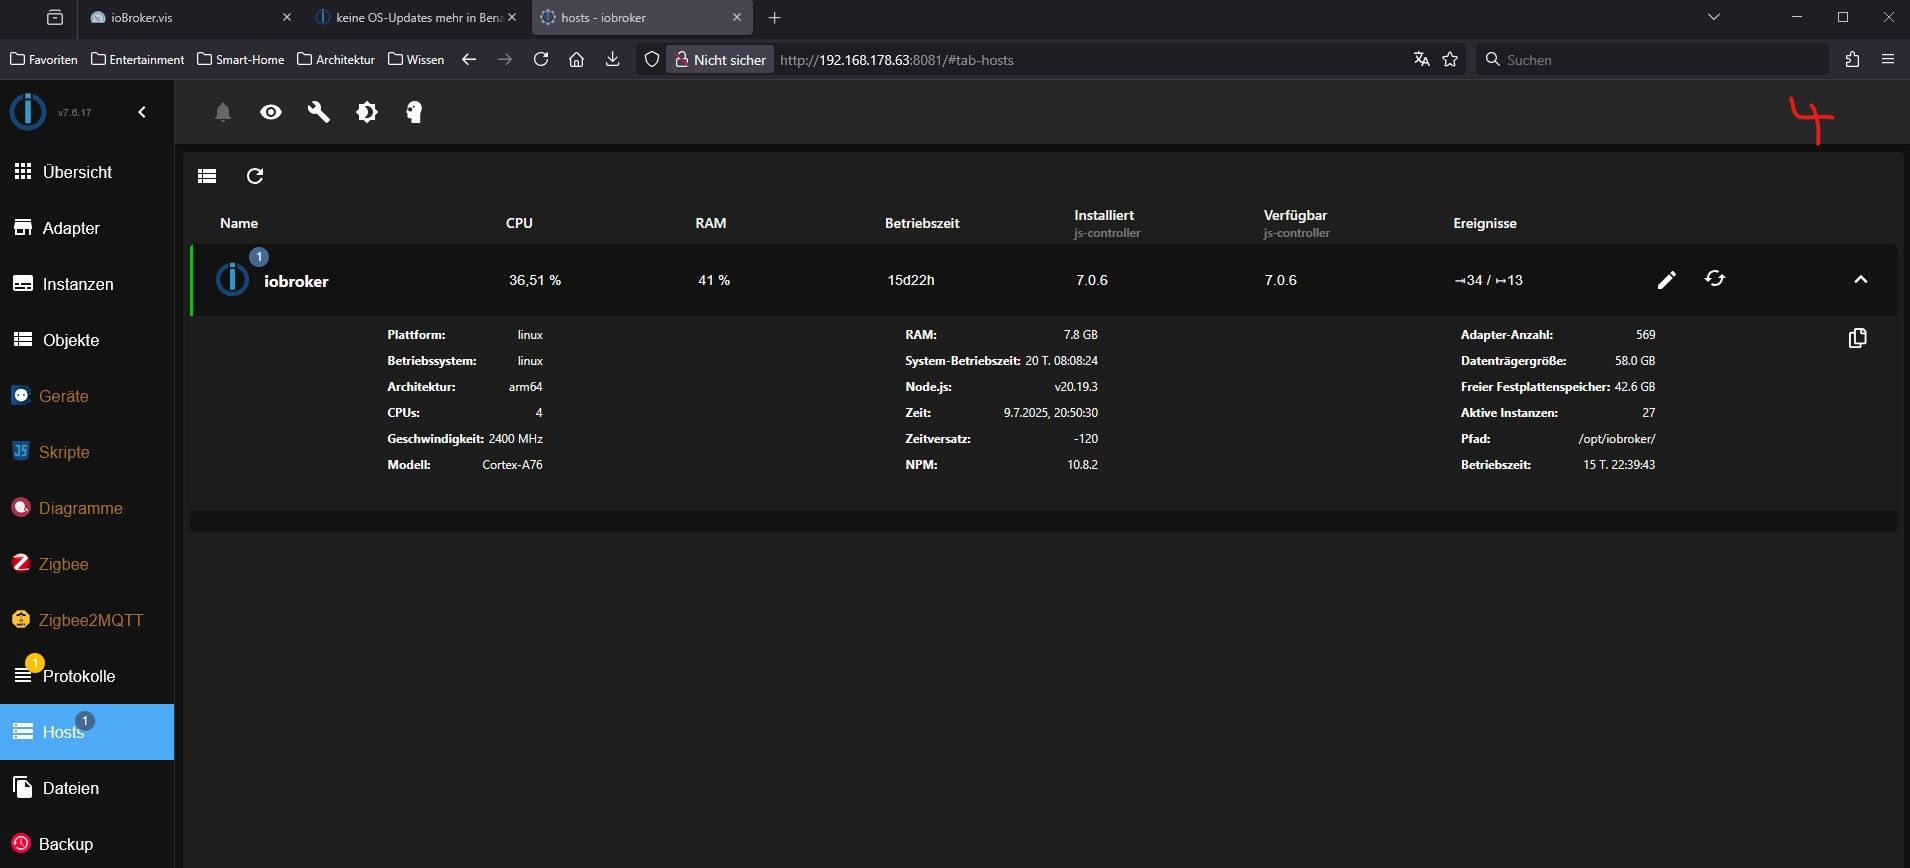
Task: Click the CPU column header
Action: pyautogui.click(x=519, y=223)
